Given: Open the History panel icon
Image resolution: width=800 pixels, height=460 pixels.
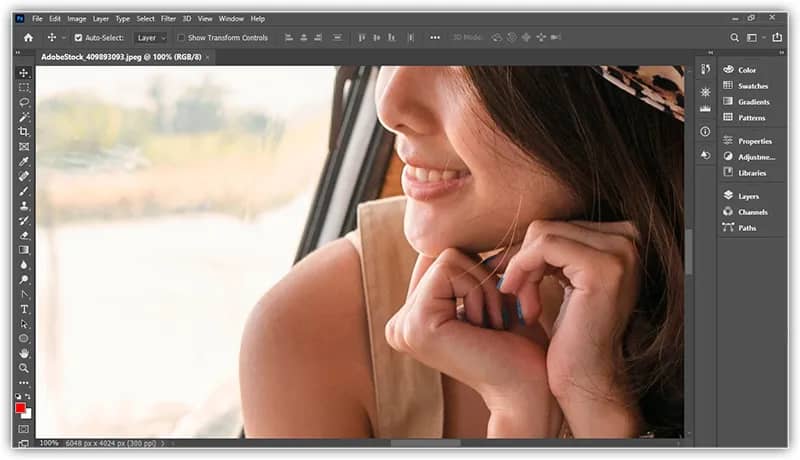Looking at the screenshot, I should pos(705,69).
